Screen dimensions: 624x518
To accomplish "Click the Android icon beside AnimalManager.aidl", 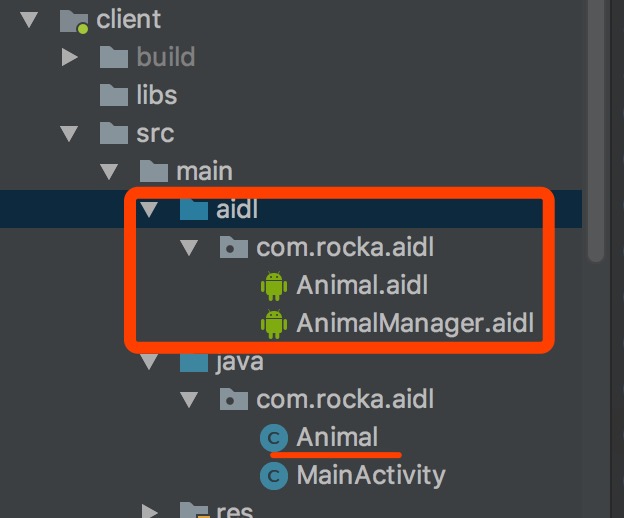I will tap(274, 324).
